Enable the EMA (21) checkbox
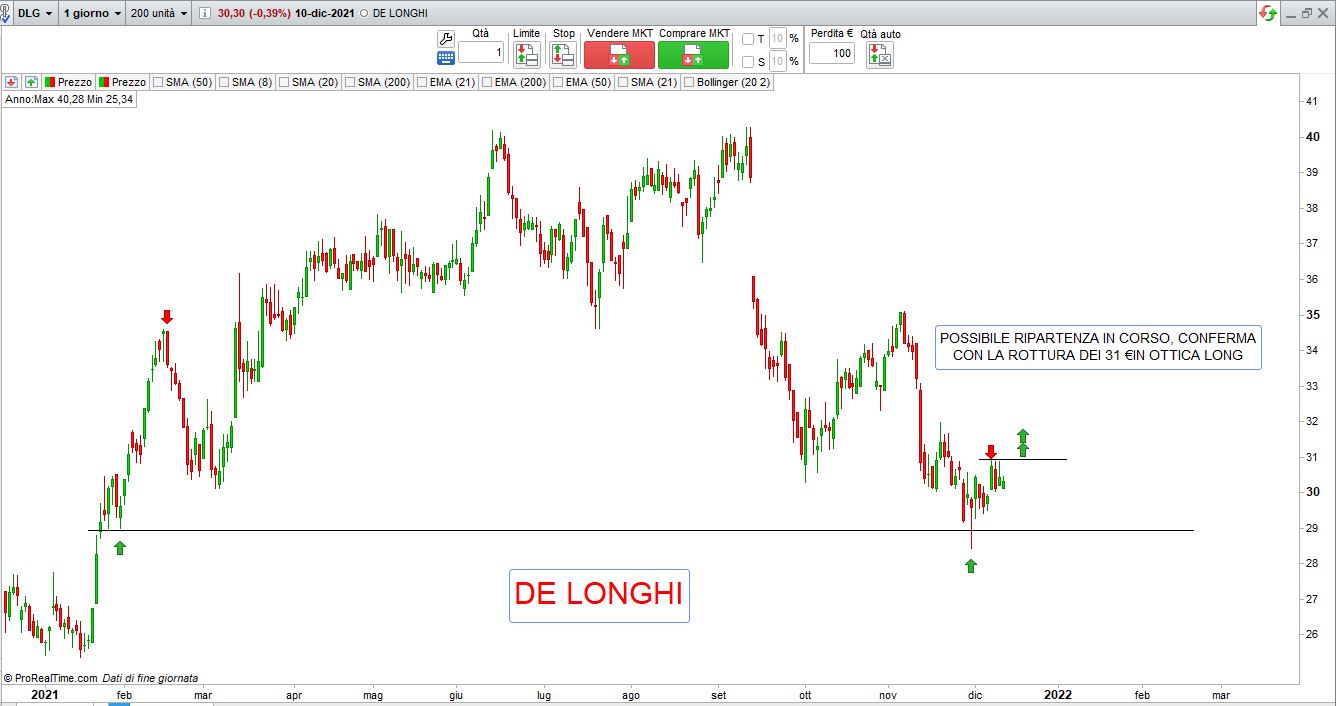 (x=421, y=83)
